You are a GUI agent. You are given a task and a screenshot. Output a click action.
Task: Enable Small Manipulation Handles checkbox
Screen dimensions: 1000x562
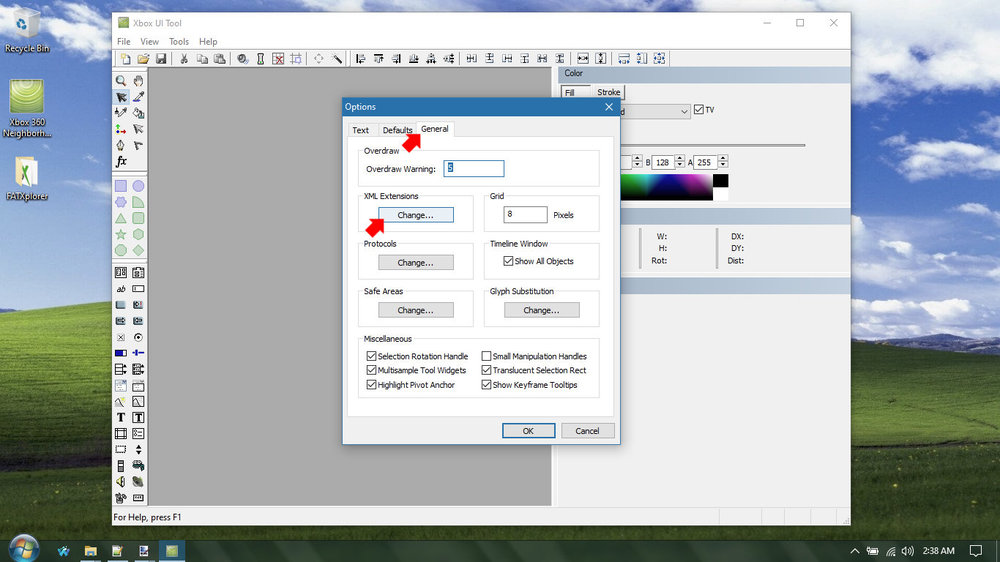click(487, 356)
